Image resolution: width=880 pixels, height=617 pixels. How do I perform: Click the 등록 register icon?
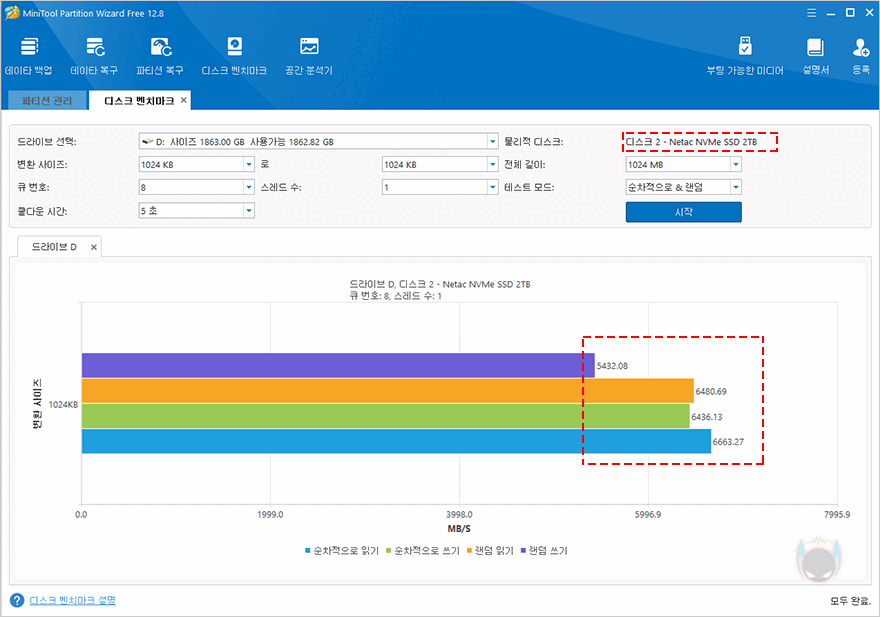pos(861,56)
